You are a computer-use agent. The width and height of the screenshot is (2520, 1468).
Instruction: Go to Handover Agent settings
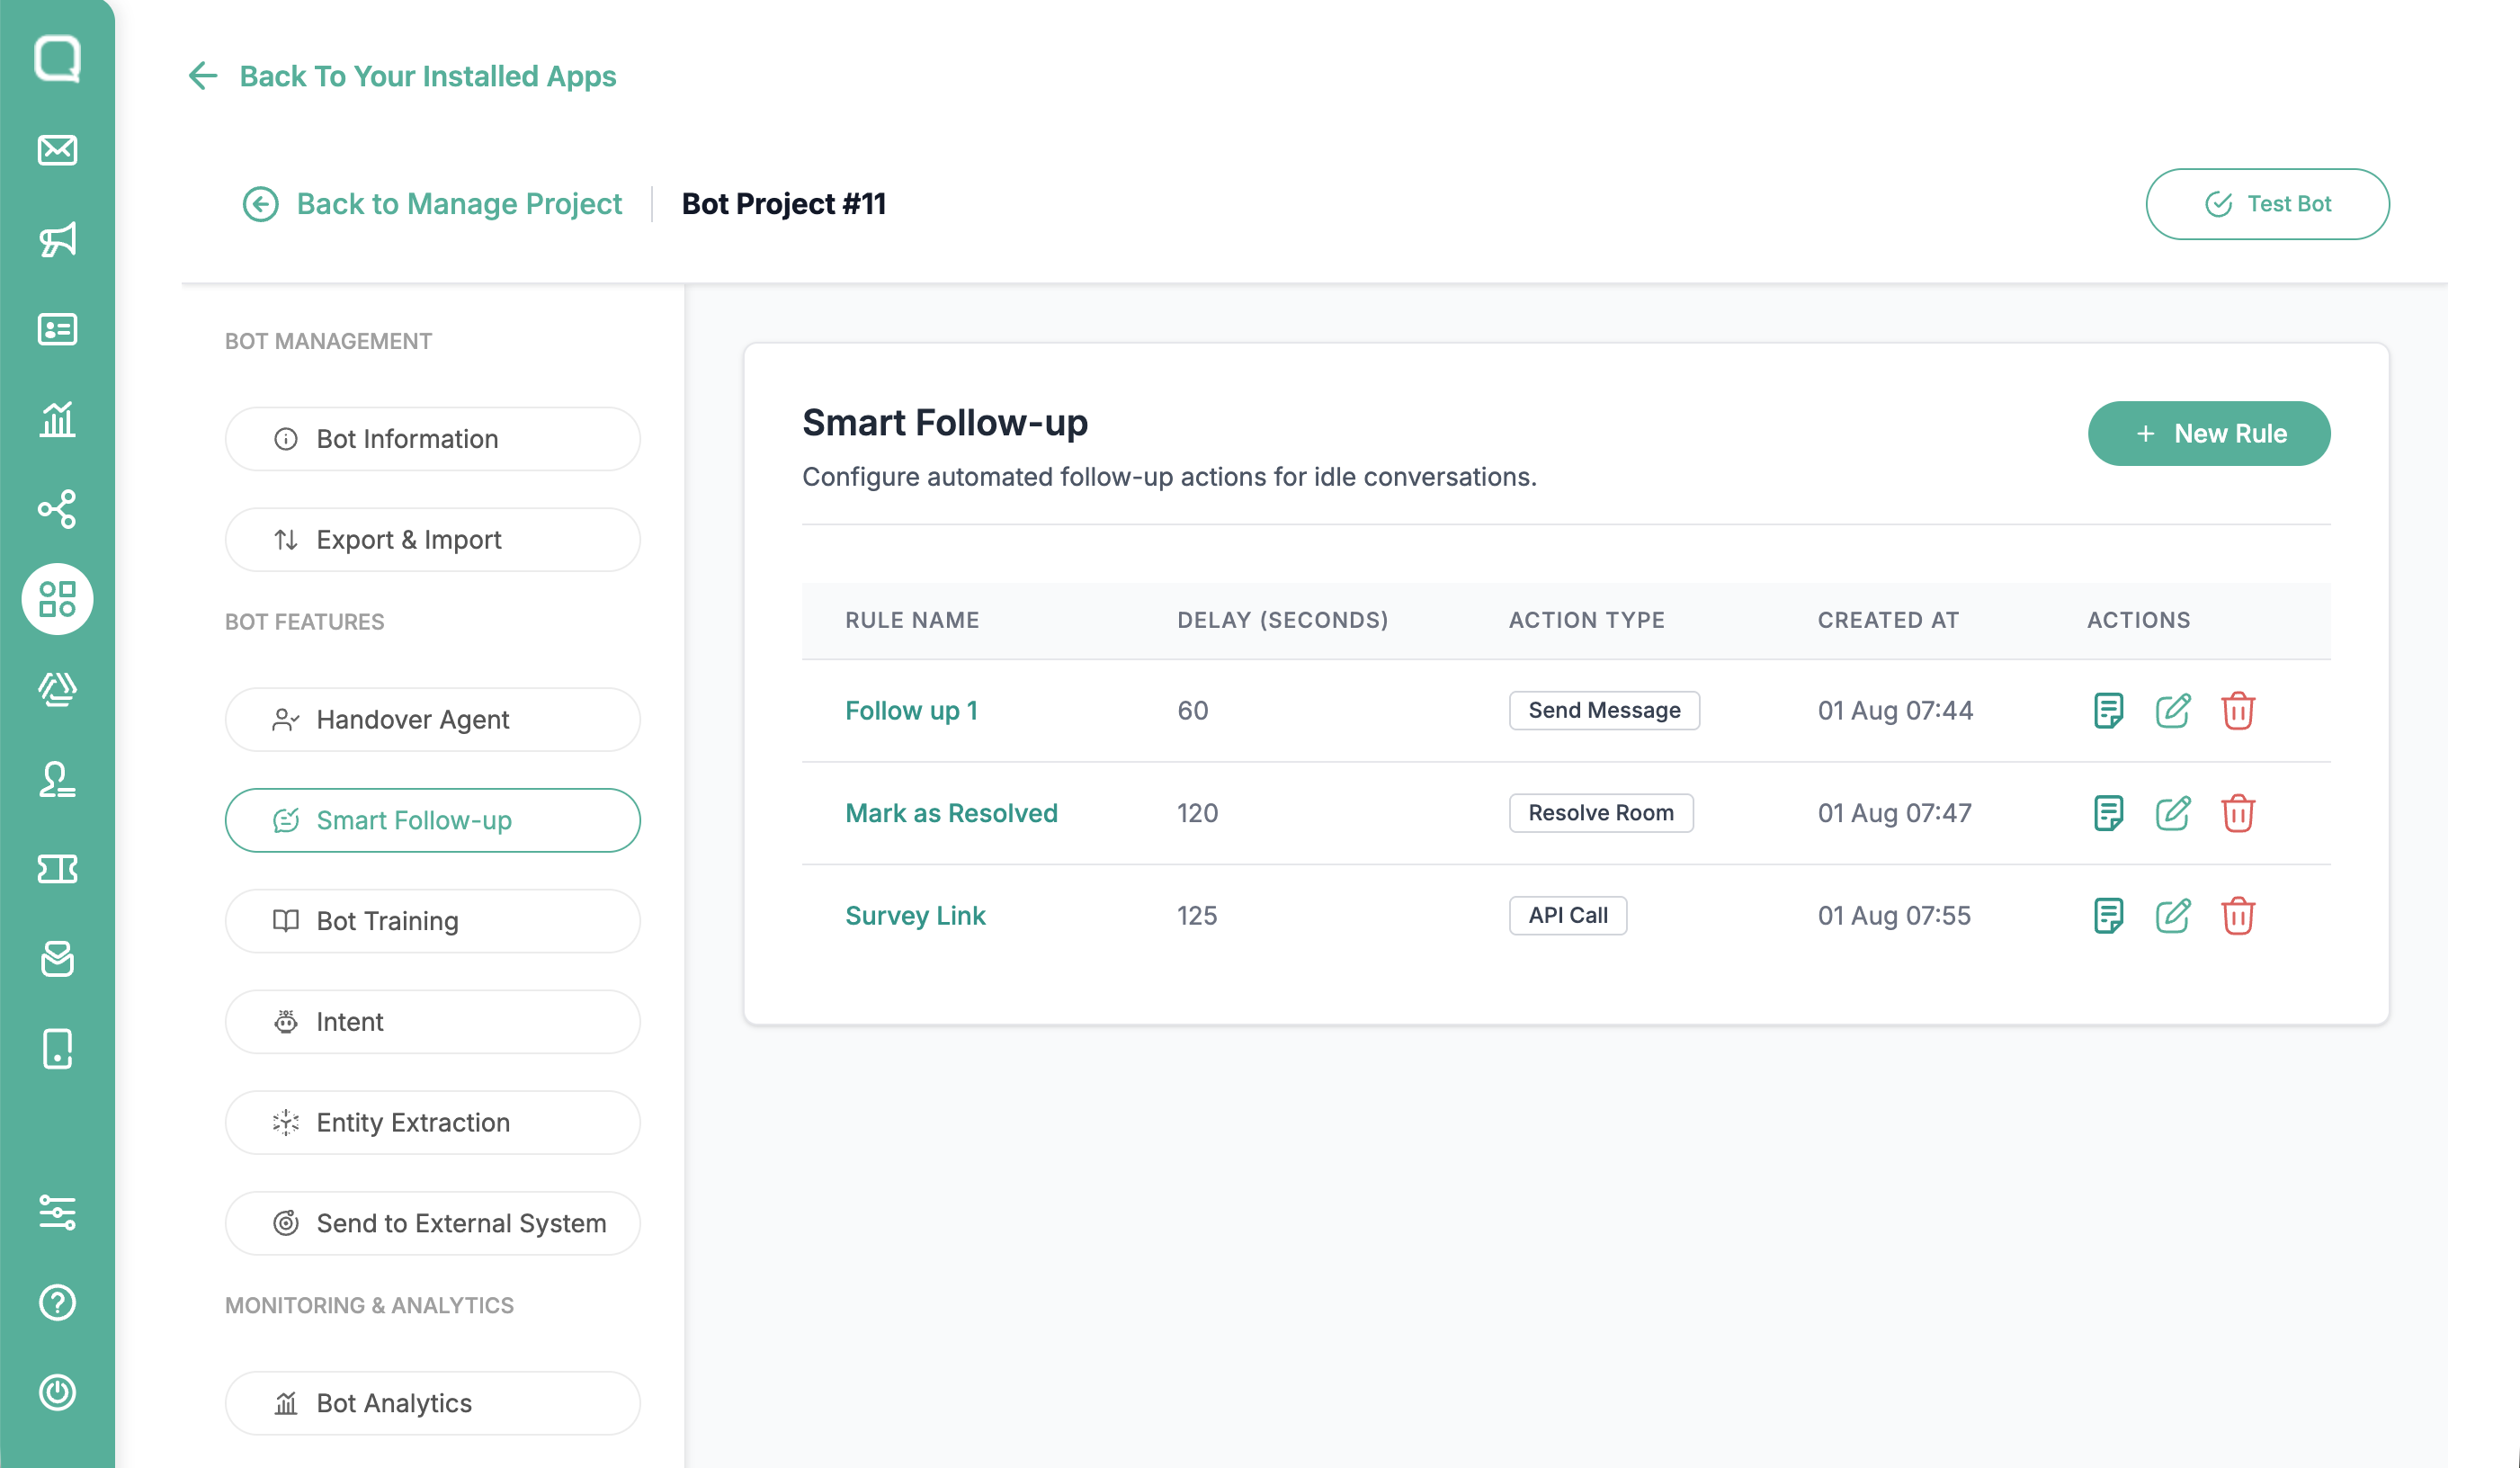tap(432, 720)
